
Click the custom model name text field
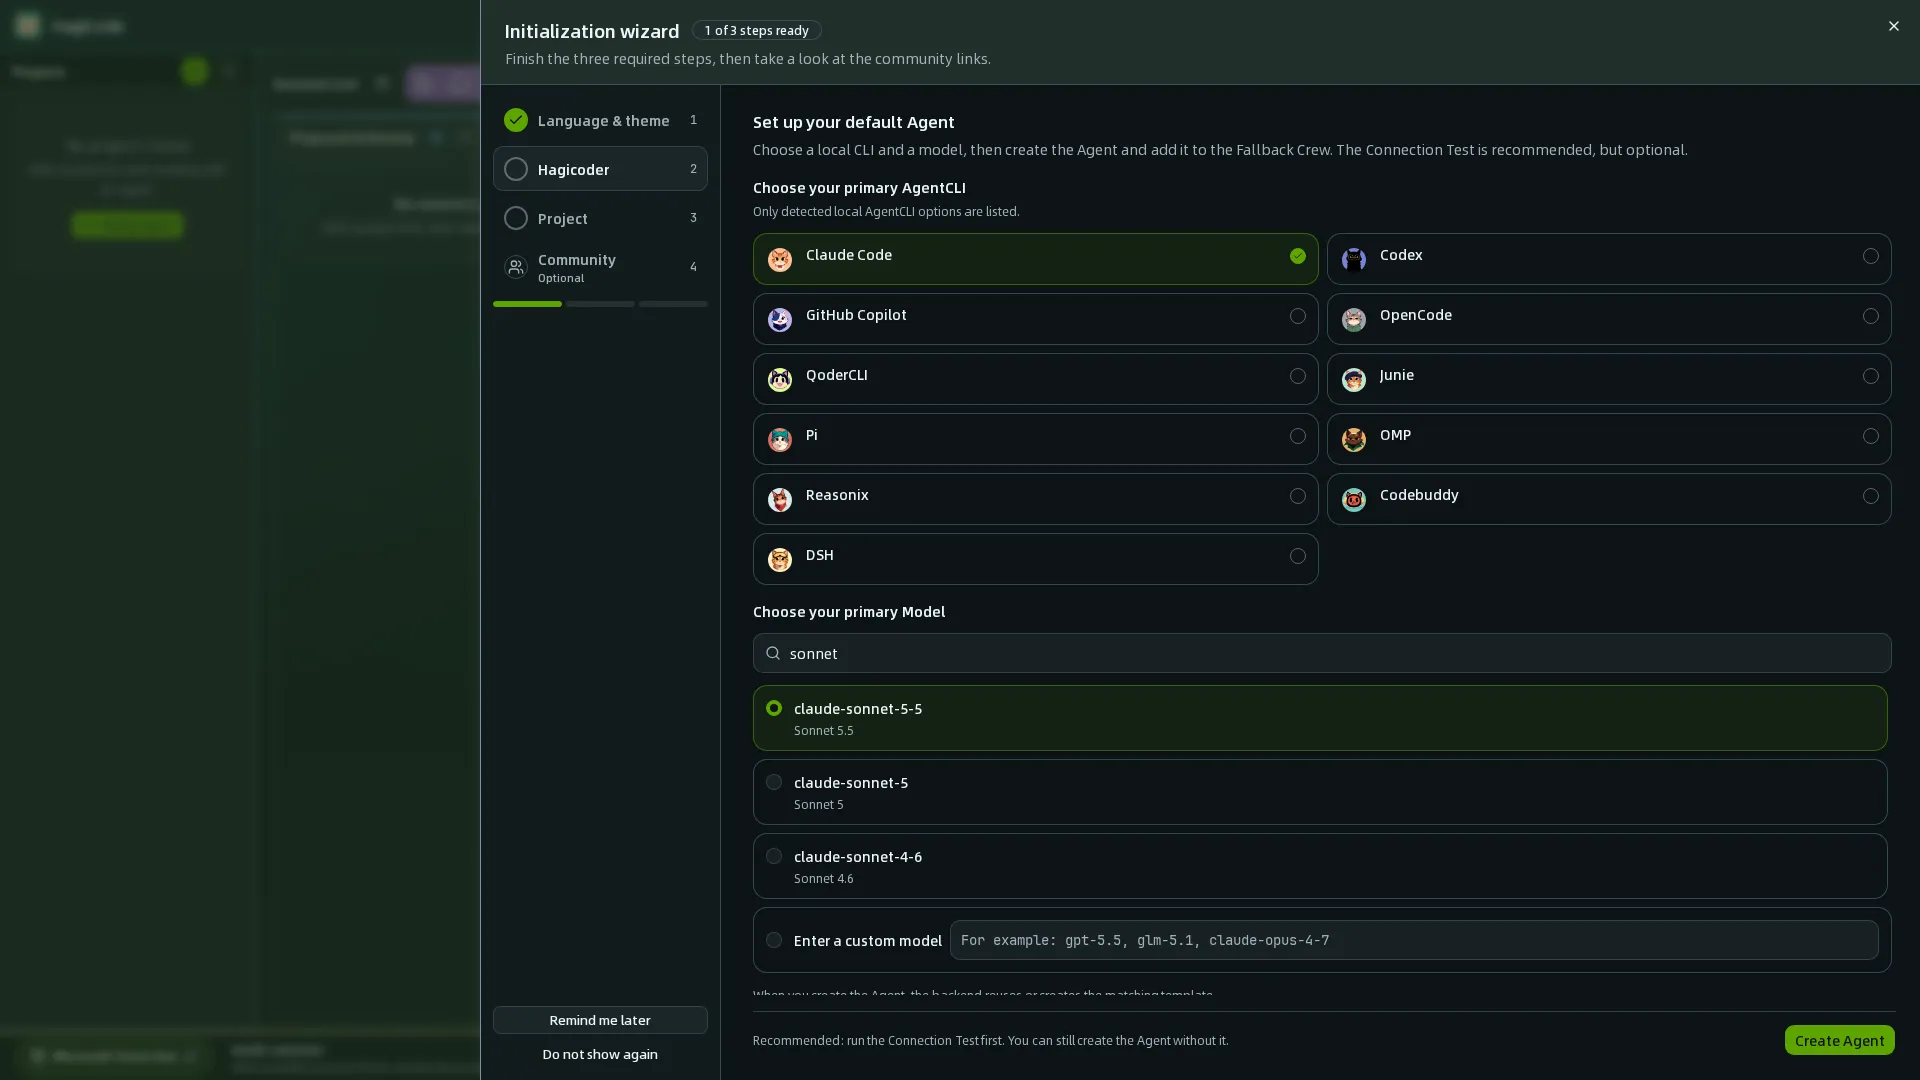coord(1414,940)
